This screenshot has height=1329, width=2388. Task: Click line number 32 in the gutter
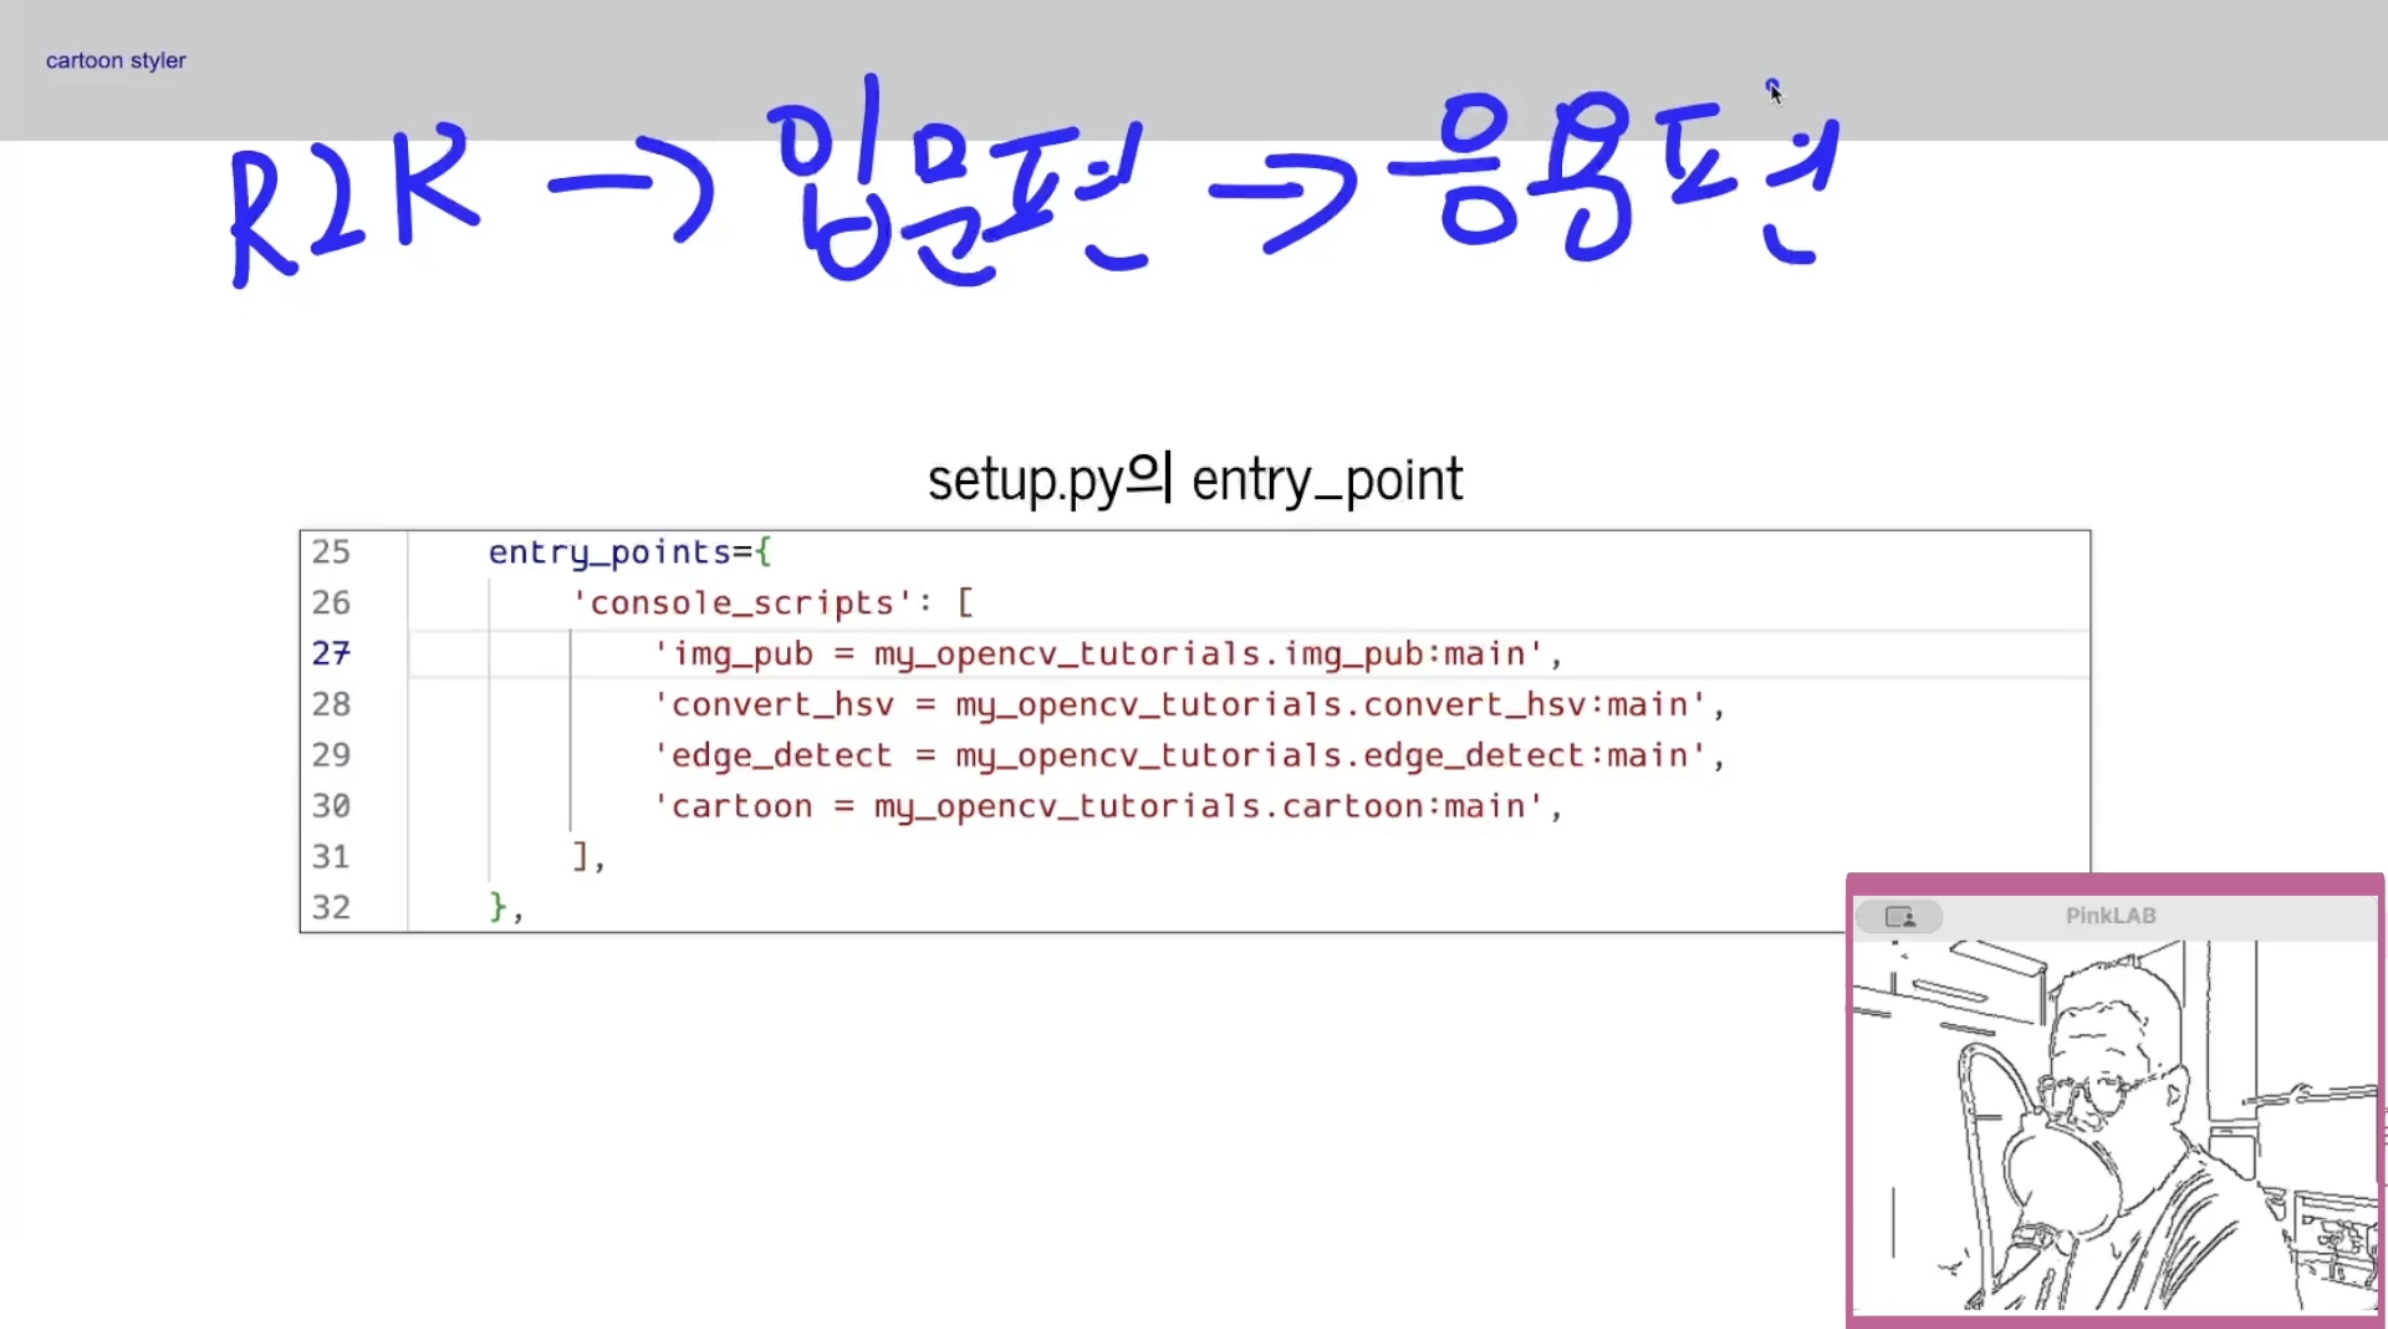tap(331, 908)
